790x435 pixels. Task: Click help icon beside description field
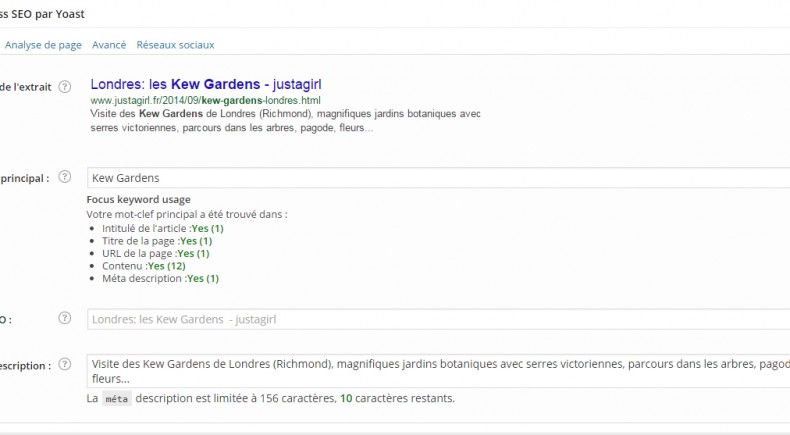tap(64, 364)
